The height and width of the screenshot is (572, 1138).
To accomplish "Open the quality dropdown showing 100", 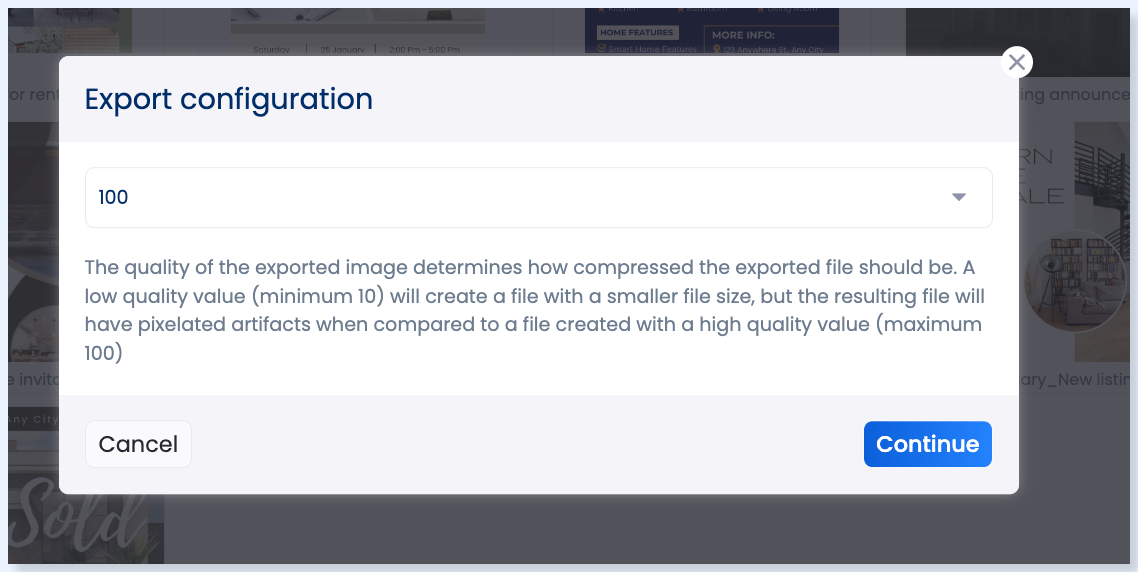I will pyautogui.click(x=538, y=197).
